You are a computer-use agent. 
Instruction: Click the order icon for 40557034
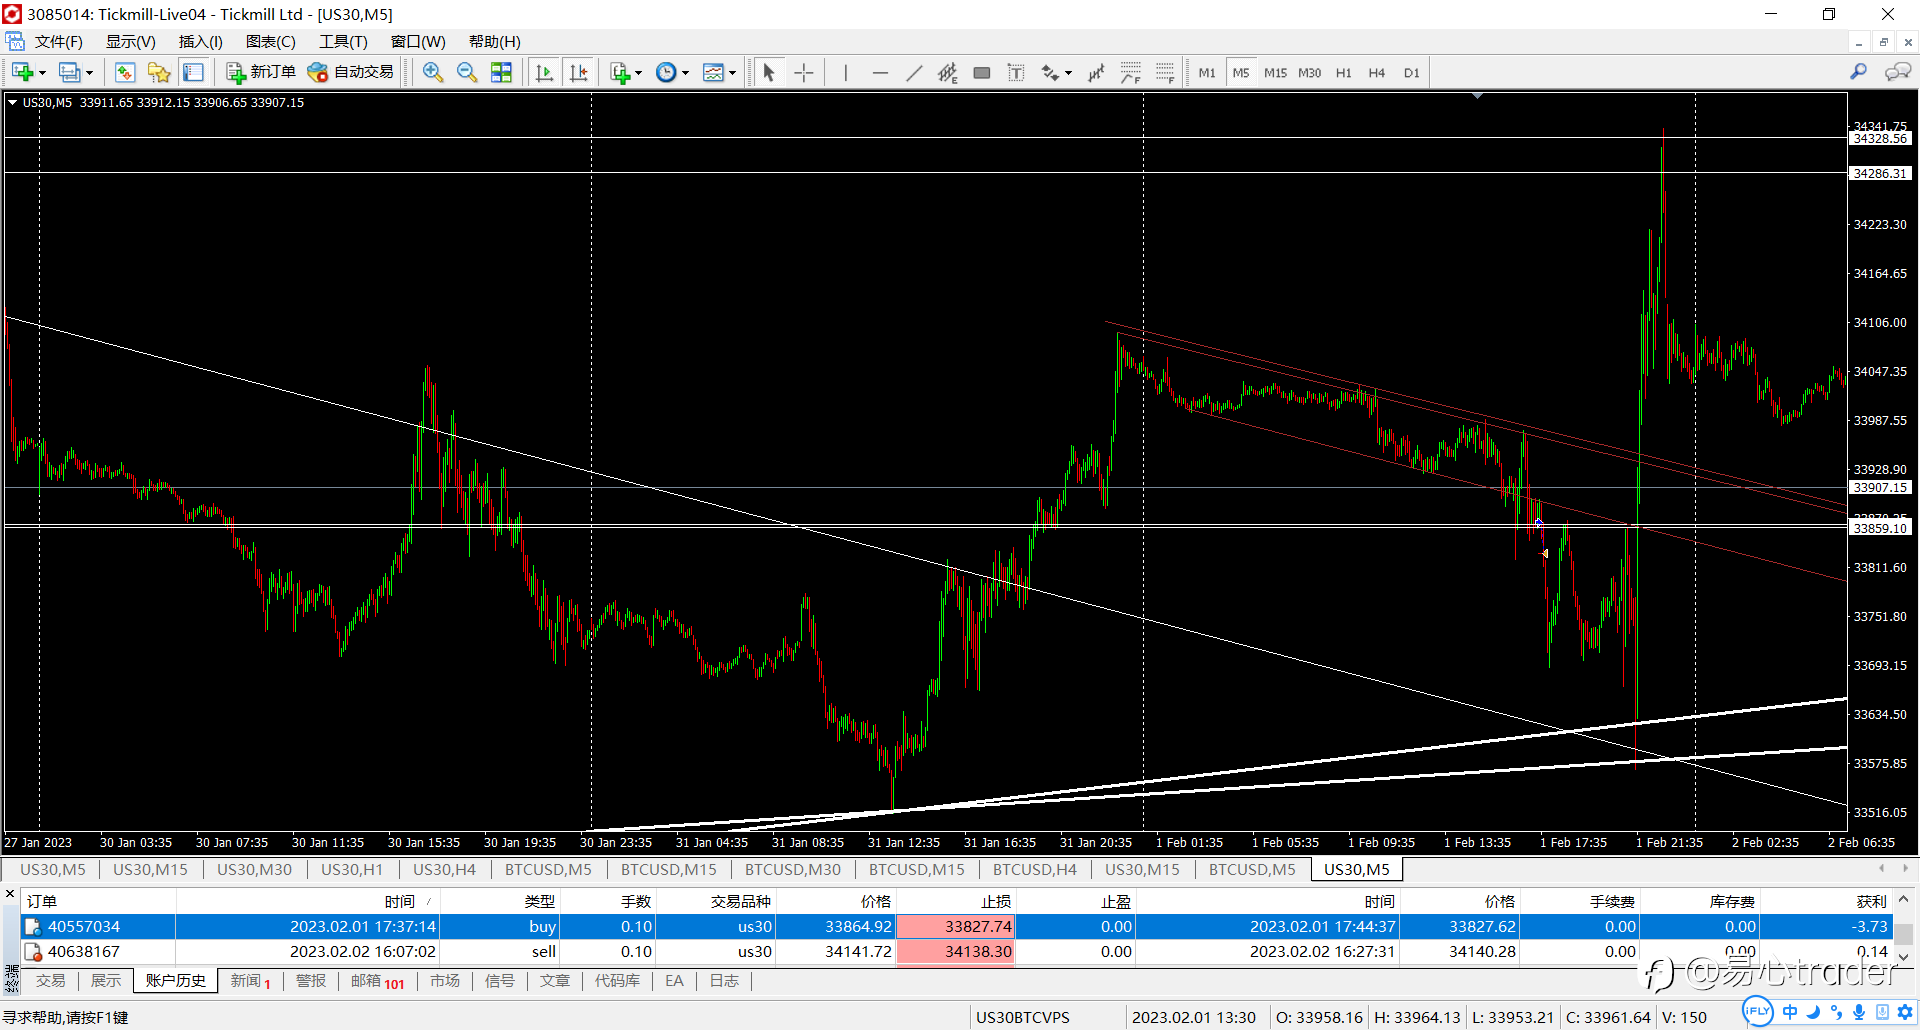pos(33,927)
